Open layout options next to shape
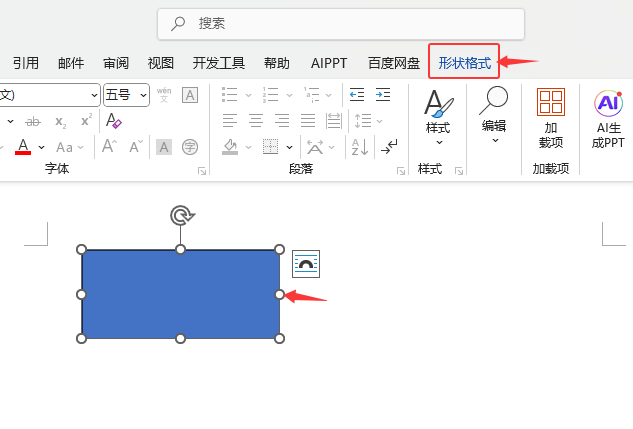 306,264
